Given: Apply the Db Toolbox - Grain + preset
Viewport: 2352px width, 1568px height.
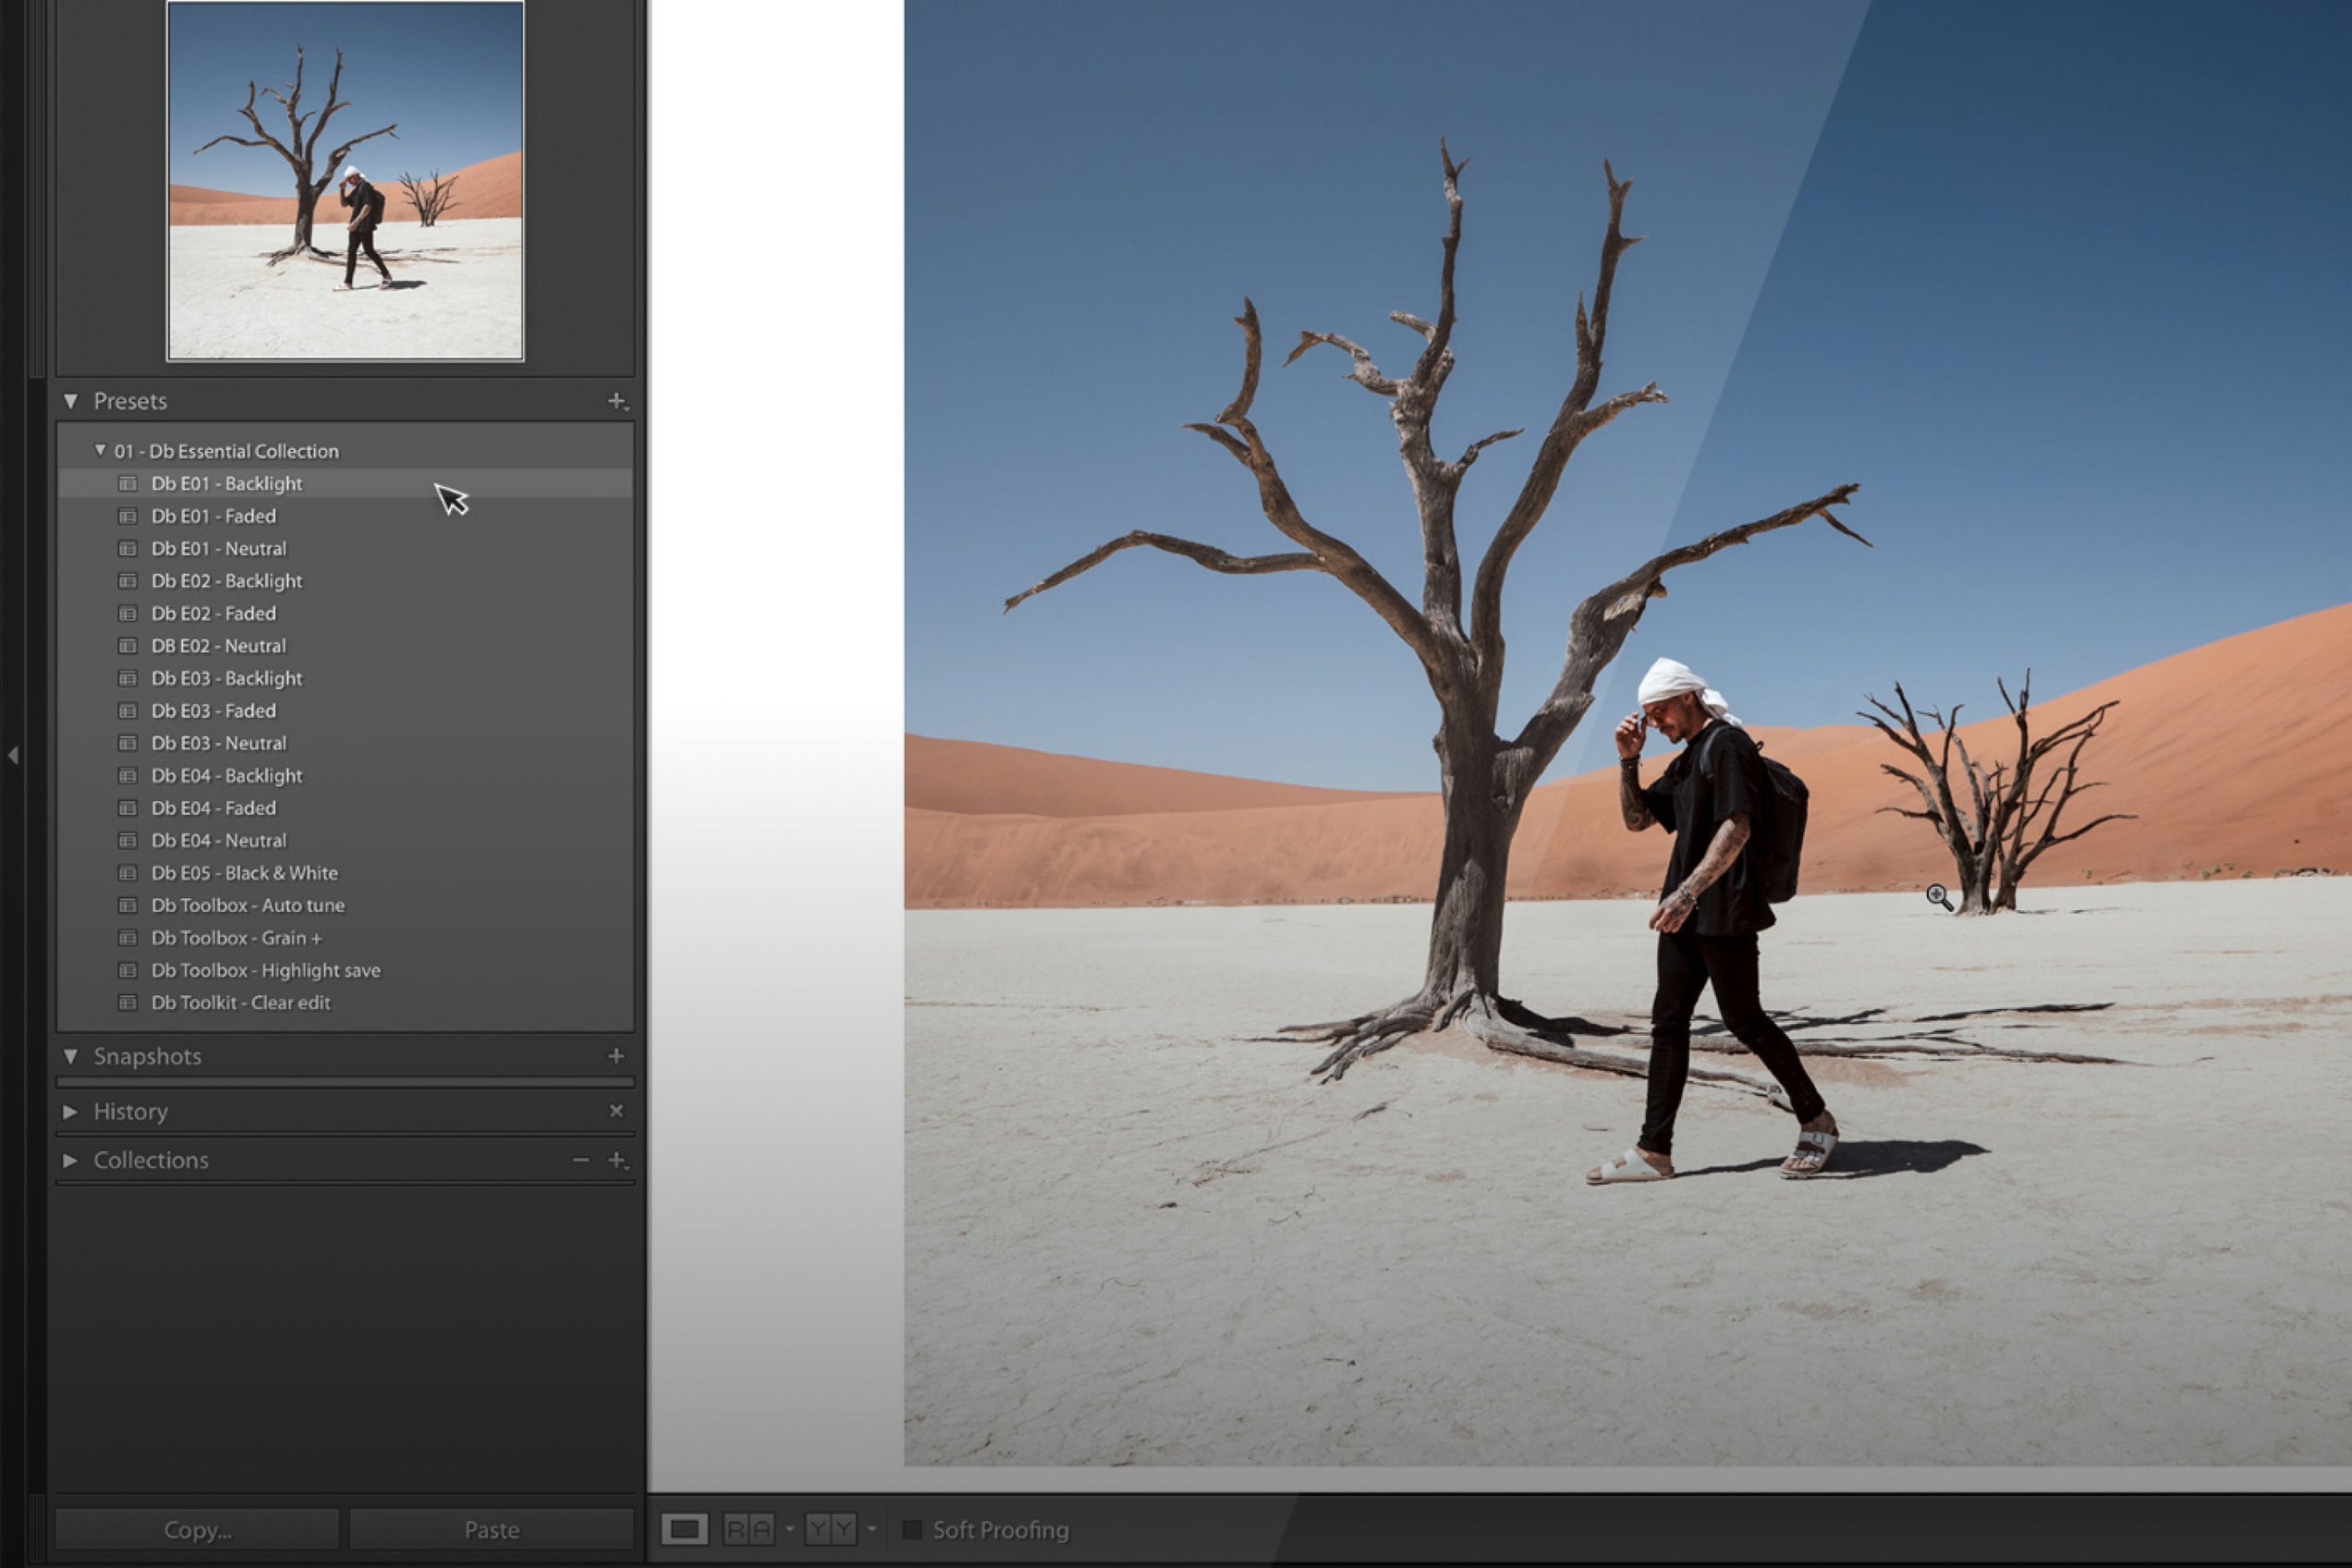Looking at the screenshot, I should (x=345, y=938).
